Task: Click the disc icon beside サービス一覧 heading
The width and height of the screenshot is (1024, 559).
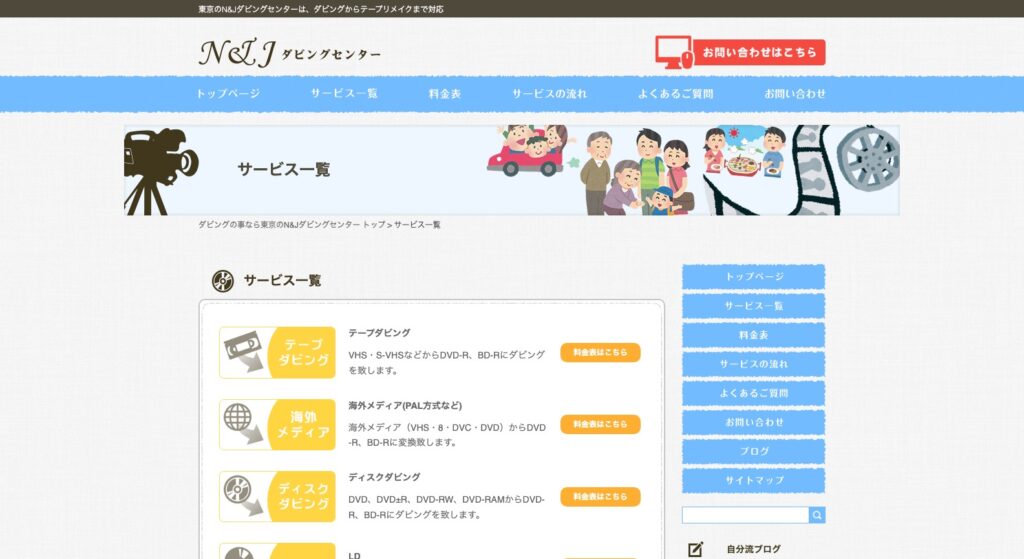Action: [222, 281]
